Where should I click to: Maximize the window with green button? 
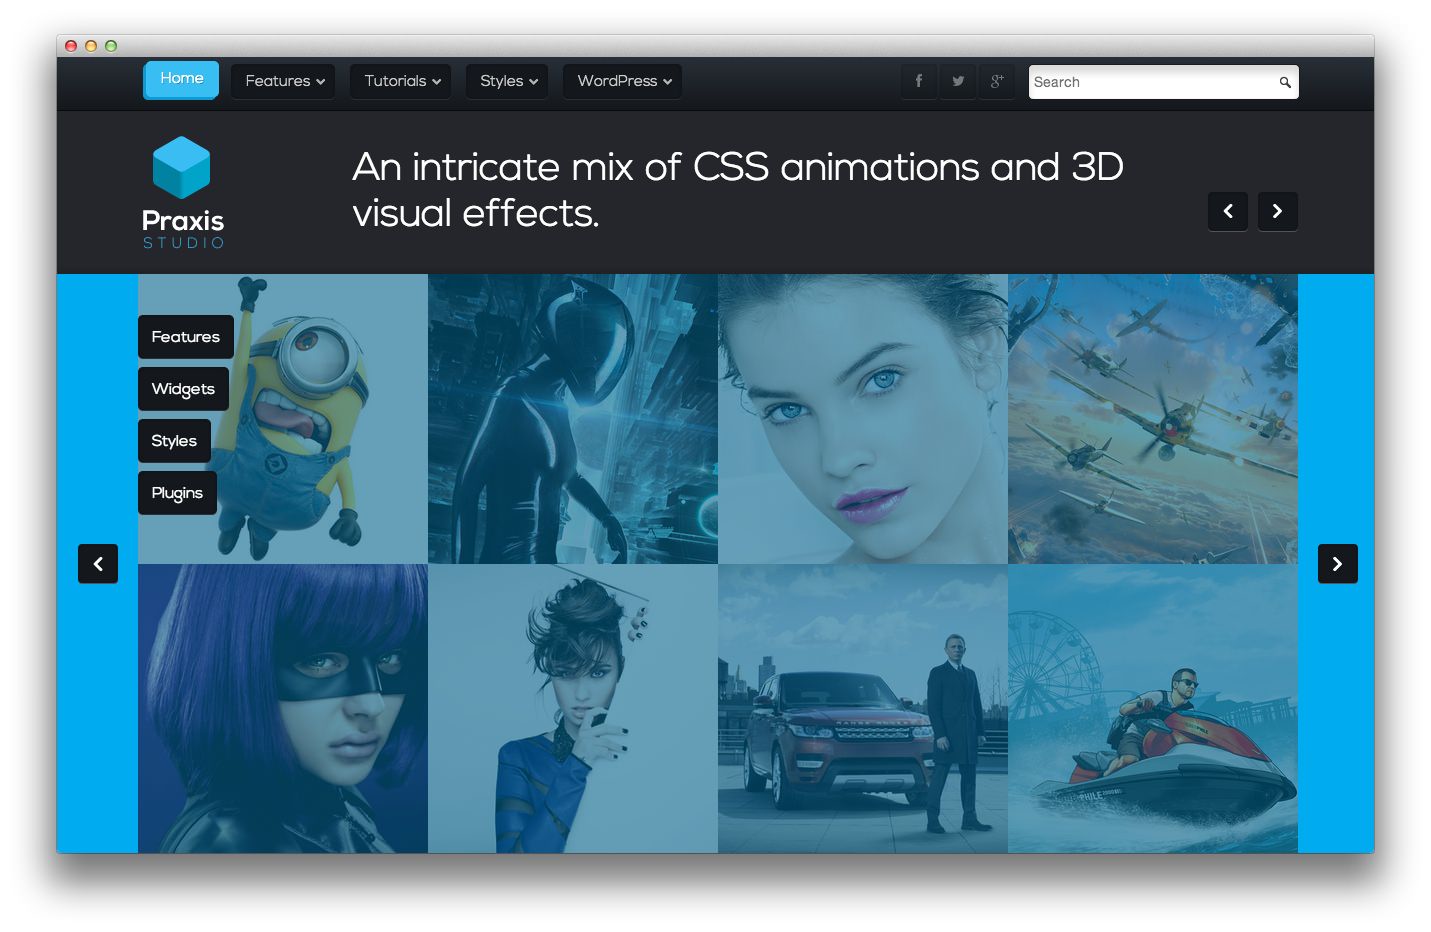(x=111, y=46)
